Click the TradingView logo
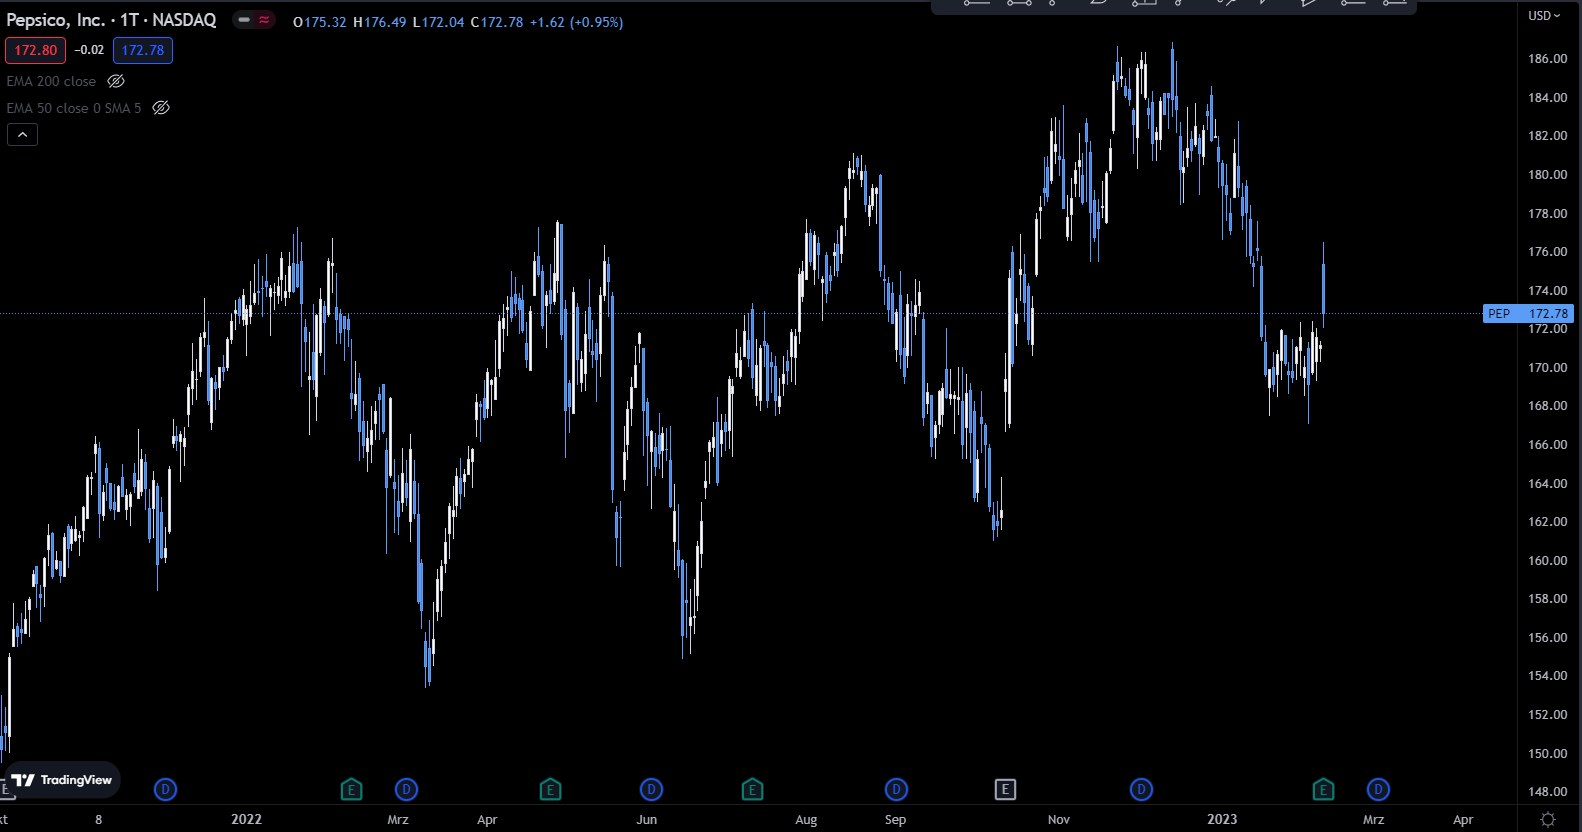 pyautogui.click(x=62, y=780)
